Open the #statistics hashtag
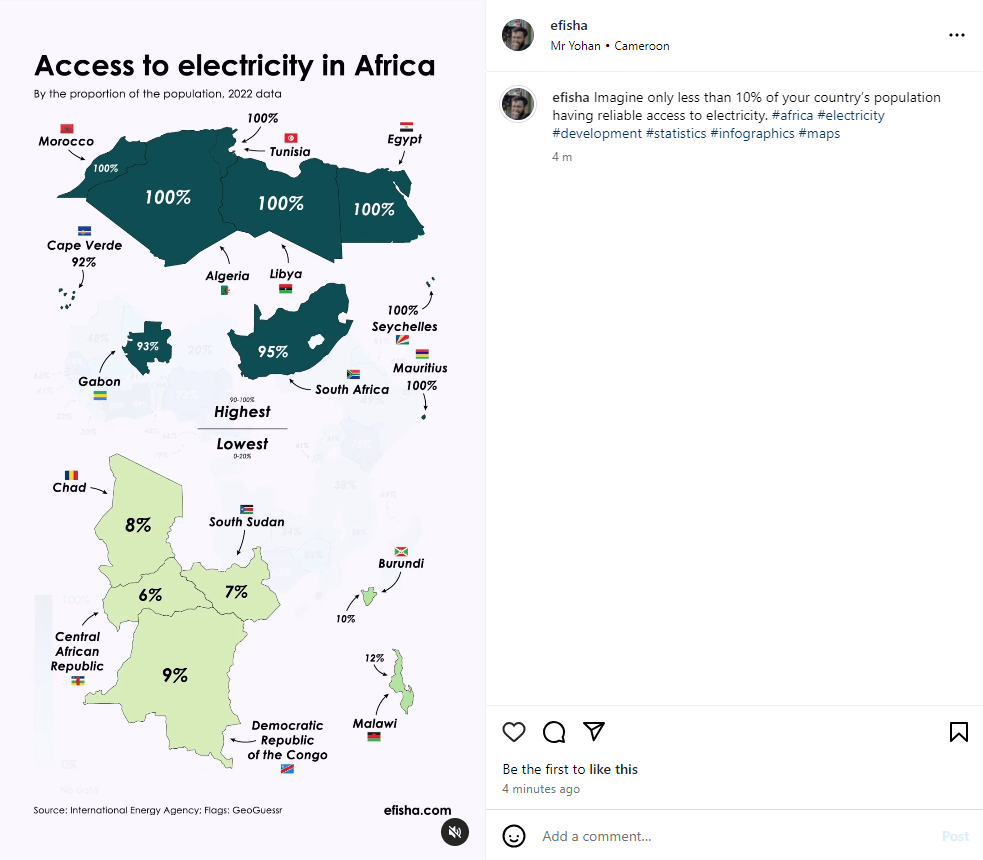This screenshot has width=983, height=860. pyautogui.click(x=676, y=133)
